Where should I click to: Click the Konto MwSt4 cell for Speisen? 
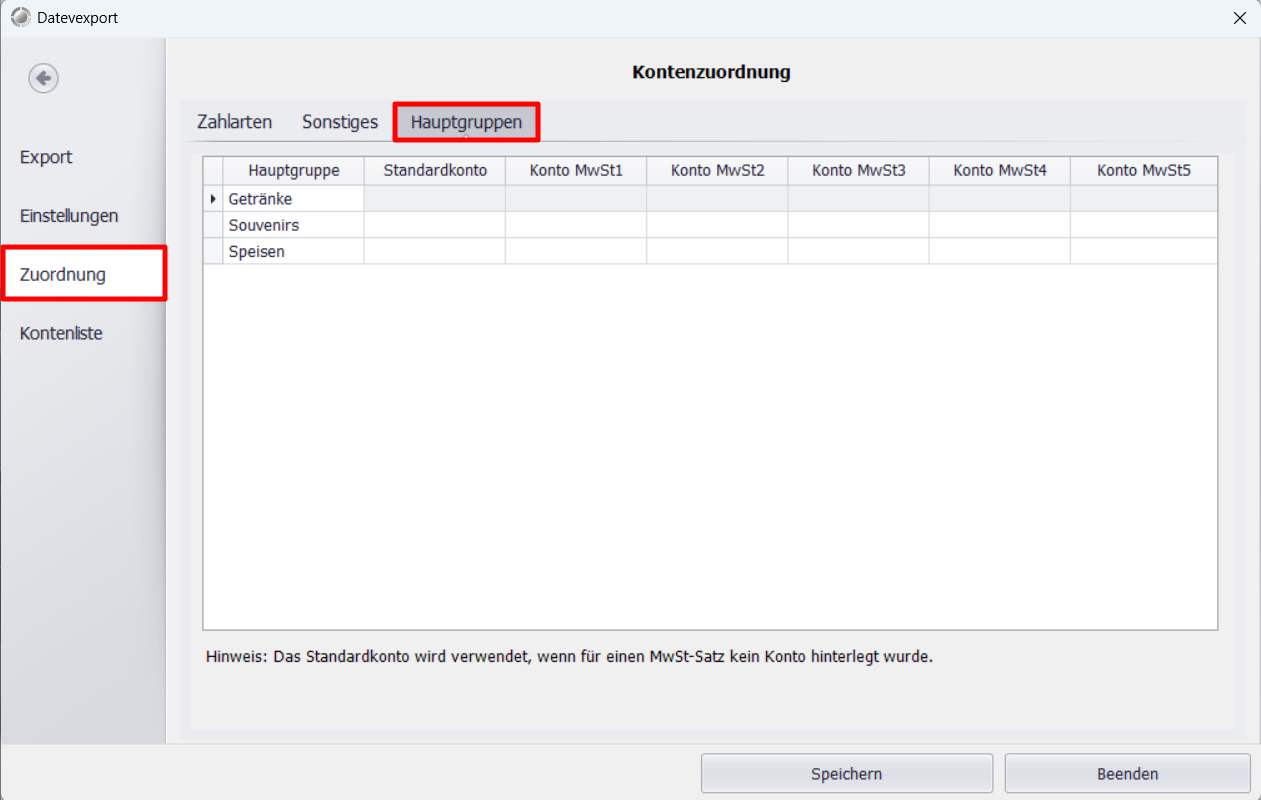tap(999, 251)
